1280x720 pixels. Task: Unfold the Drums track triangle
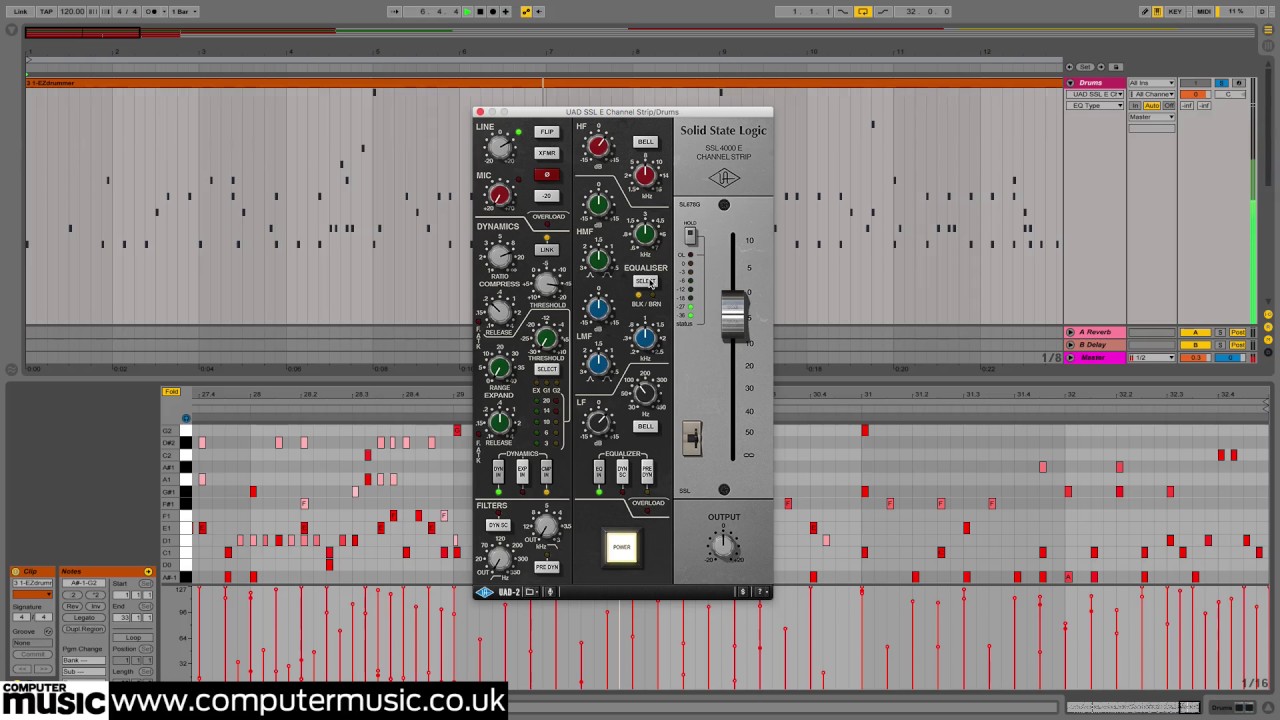[x=1070, y=83]
